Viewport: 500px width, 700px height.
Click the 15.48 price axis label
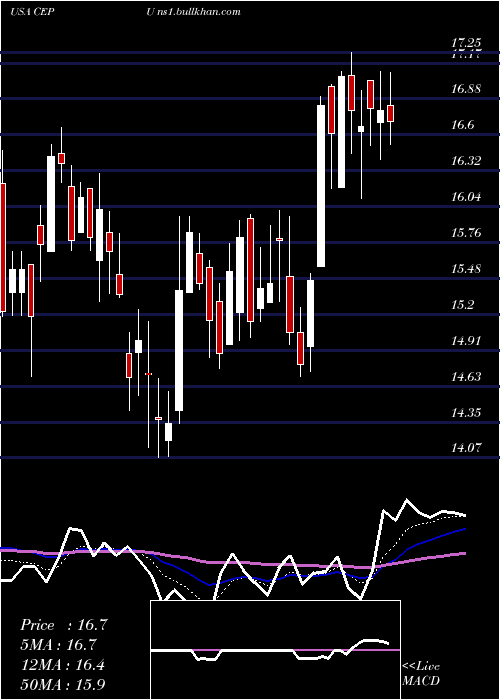coord(466,269)
